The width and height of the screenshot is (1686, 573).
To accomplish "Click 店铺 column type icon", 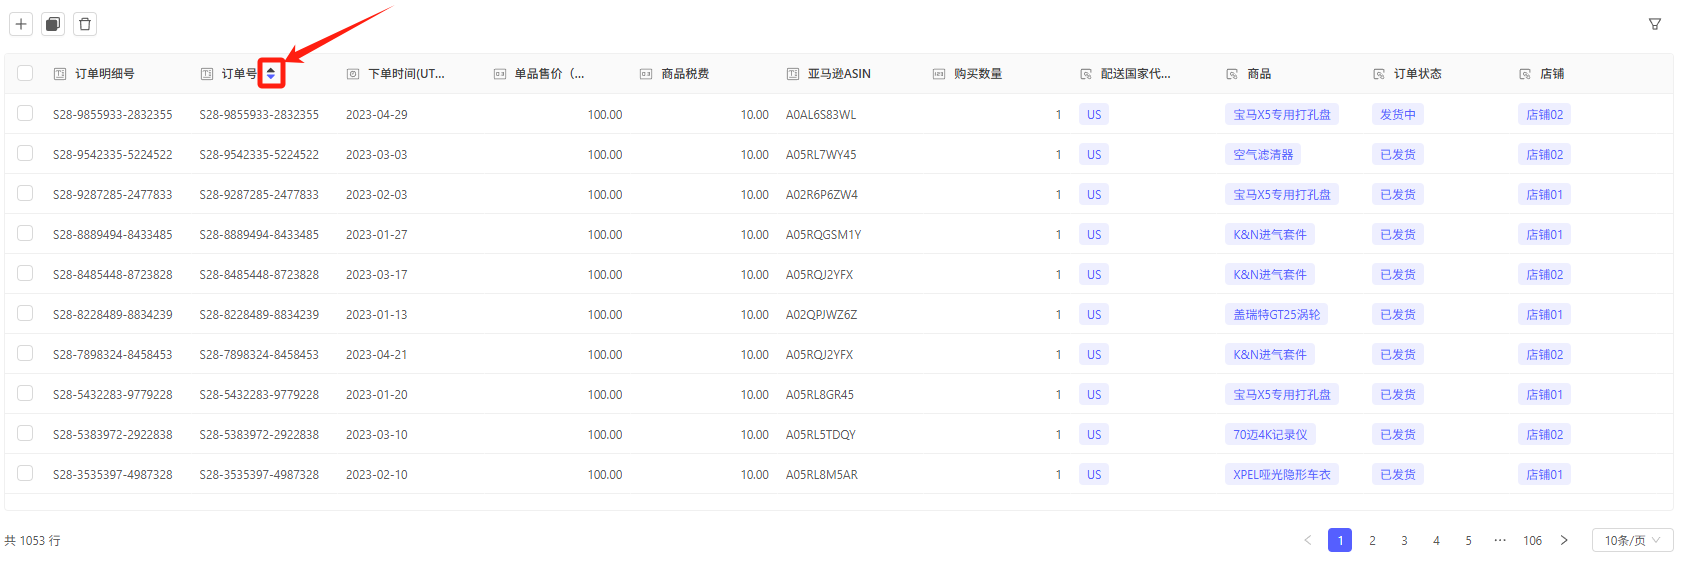I will pos(1525,74).
